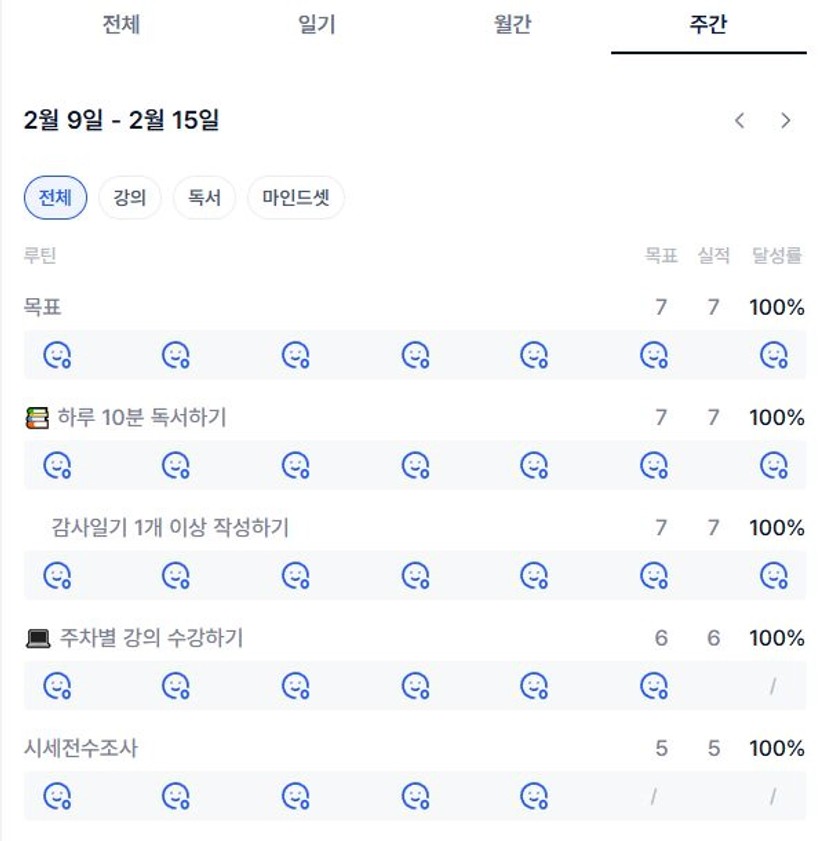Switch to the 전체 tab
Viewport: 827px width, 841px height.
point(120,25)
